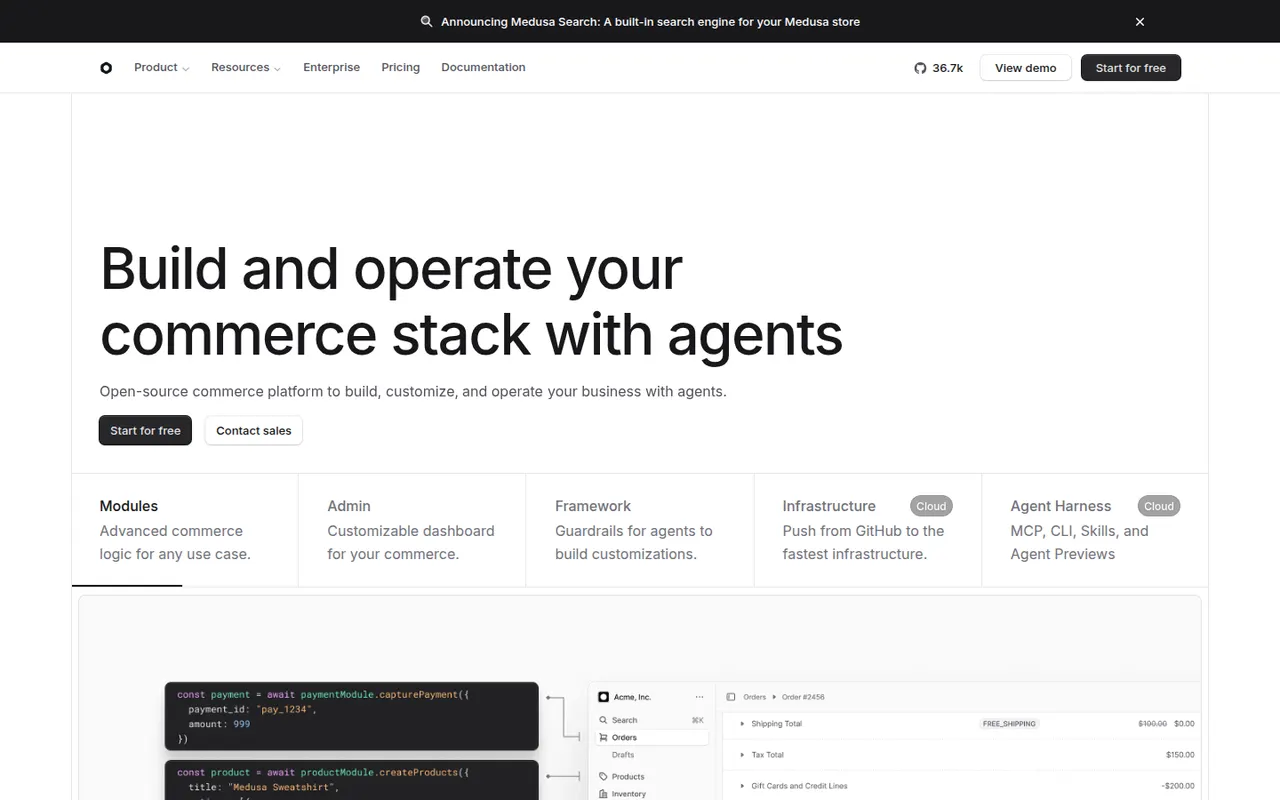Switch to the Framework feature tab

coord(640,530)
